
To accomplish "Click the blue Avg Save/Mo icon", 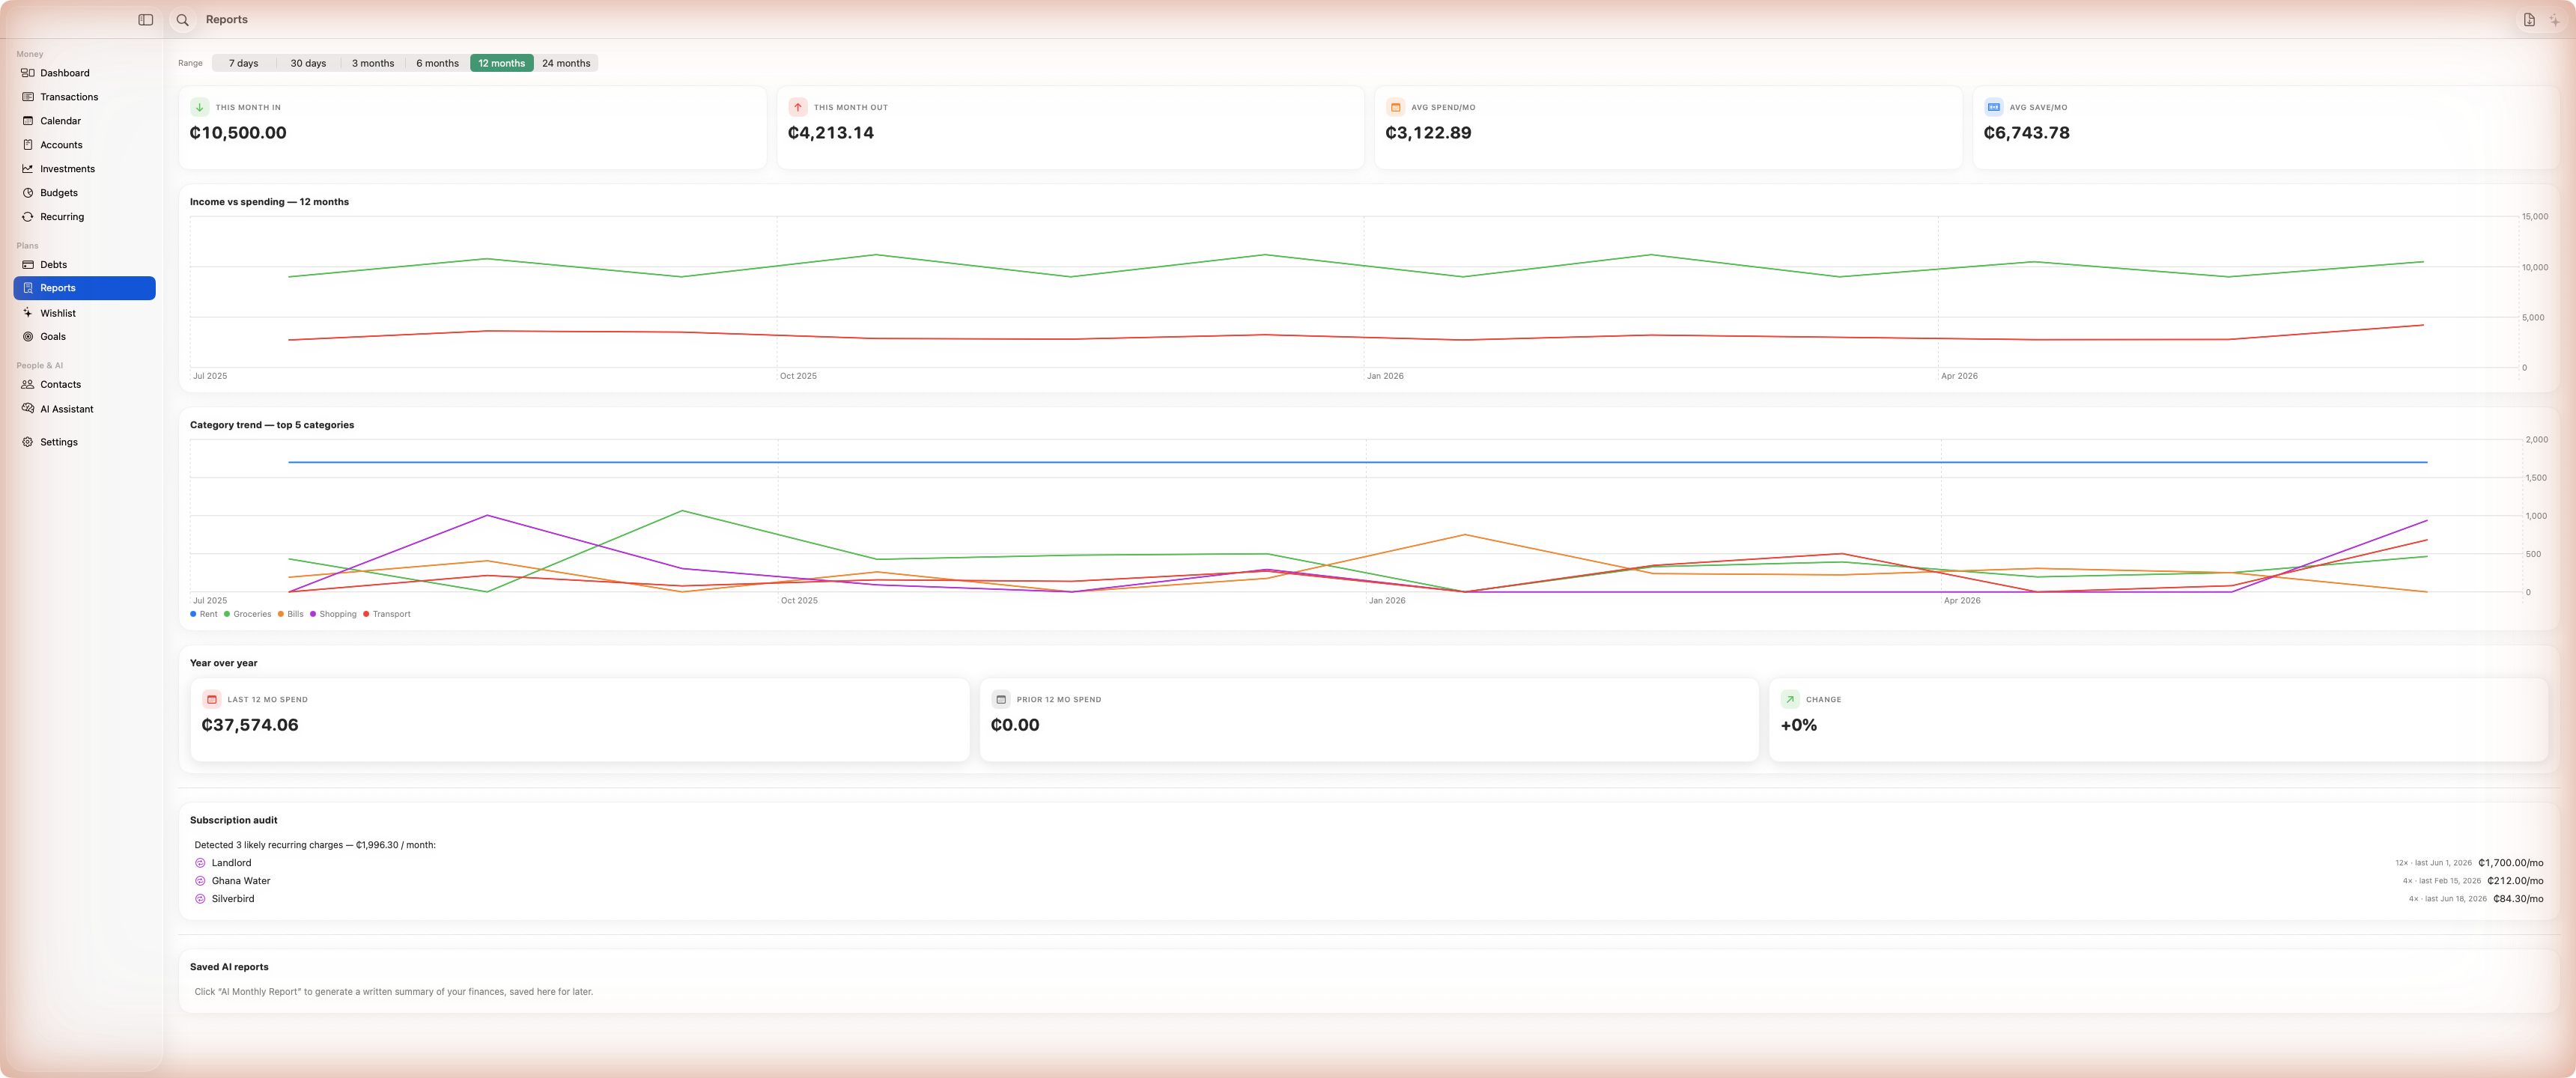I will coord(1993,107).
